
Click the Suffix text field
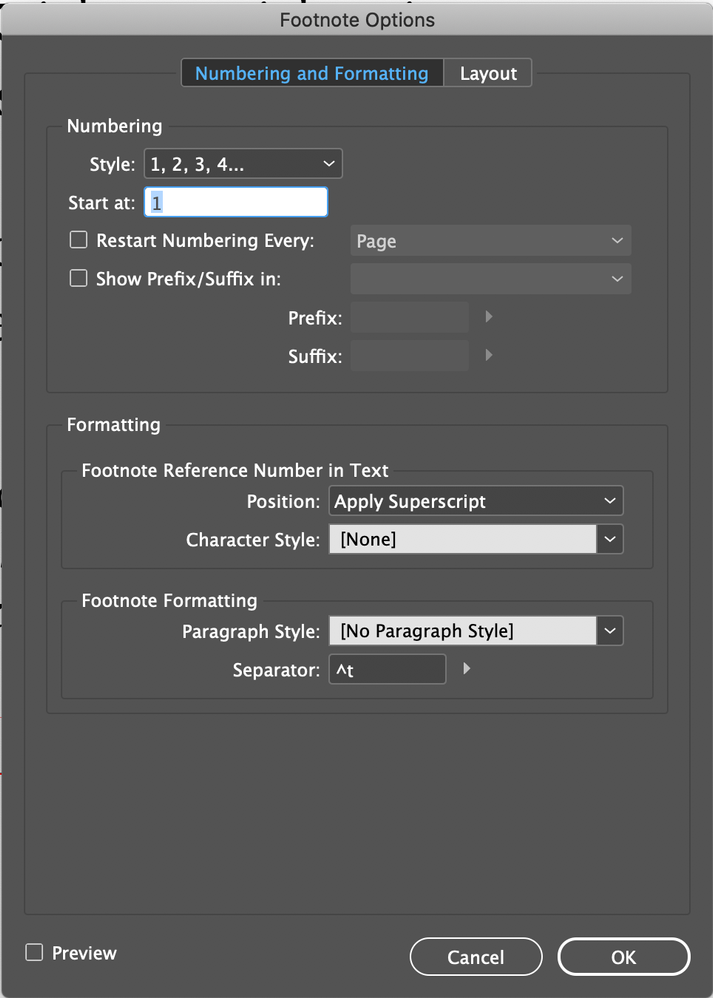pos(409,356)
